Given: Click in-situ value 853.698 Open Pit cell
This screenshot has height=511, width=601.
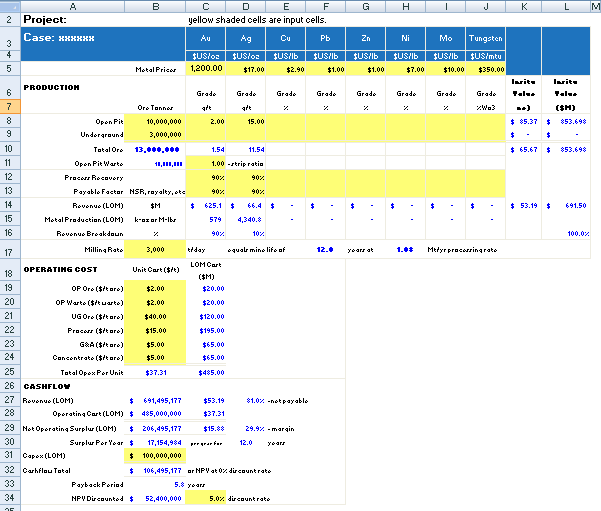Looking at the screenshot, I should click(x=566, y=121).
